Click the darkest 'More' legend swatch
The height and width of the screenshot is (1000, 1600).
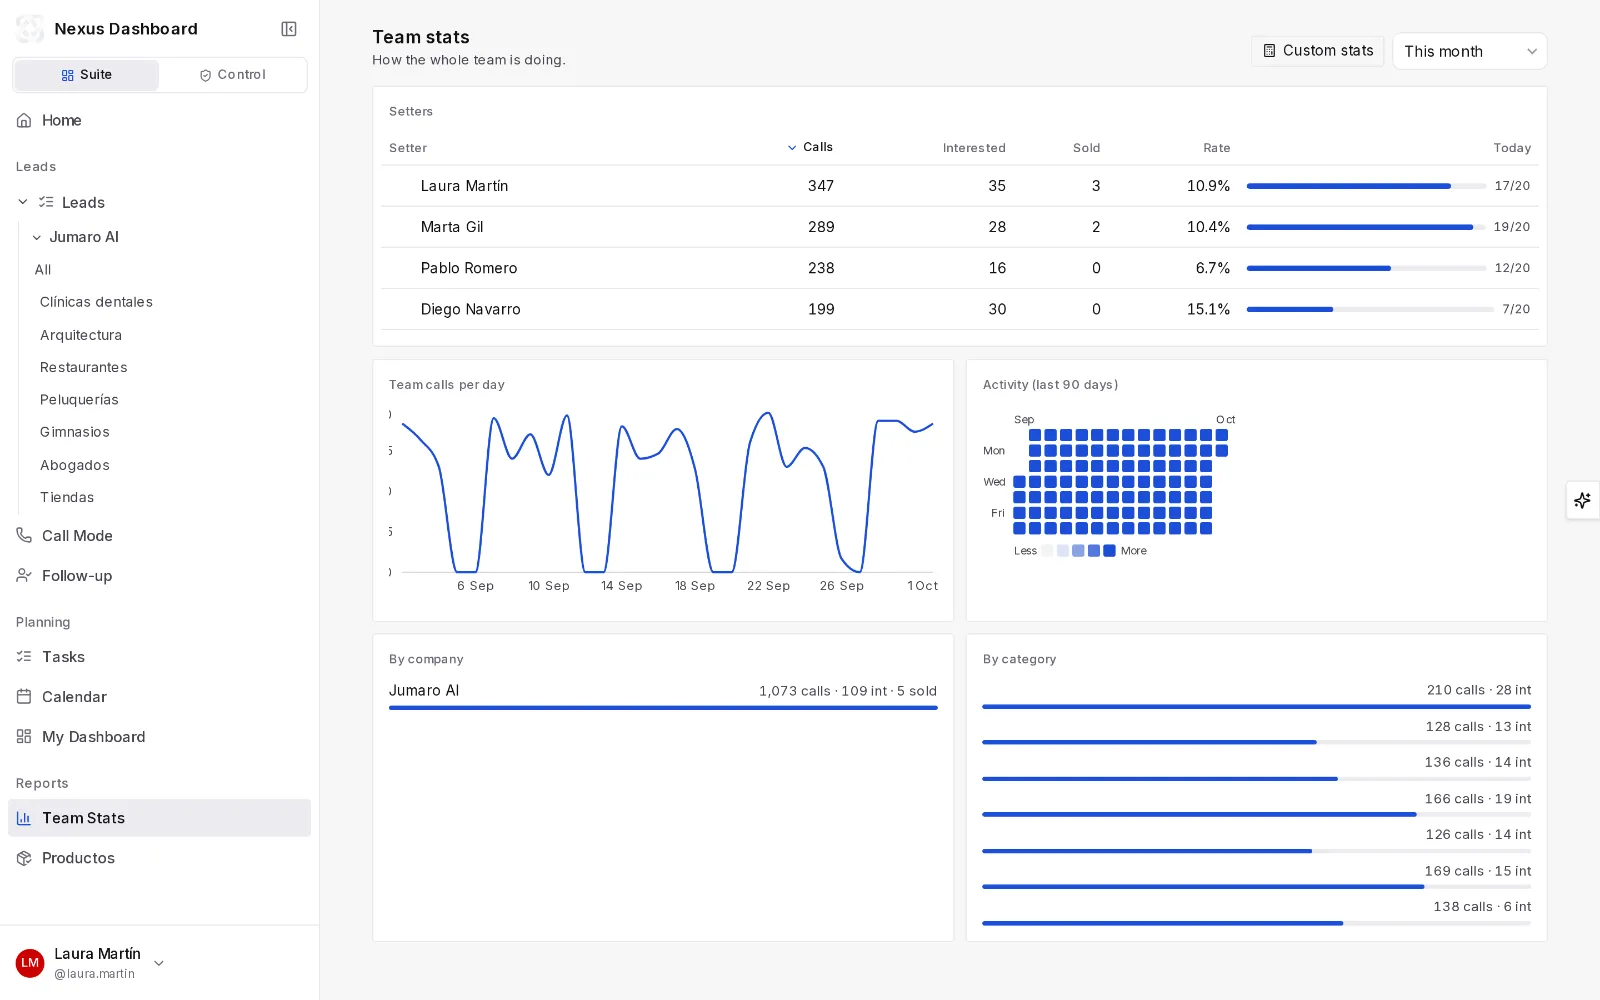1109,551
